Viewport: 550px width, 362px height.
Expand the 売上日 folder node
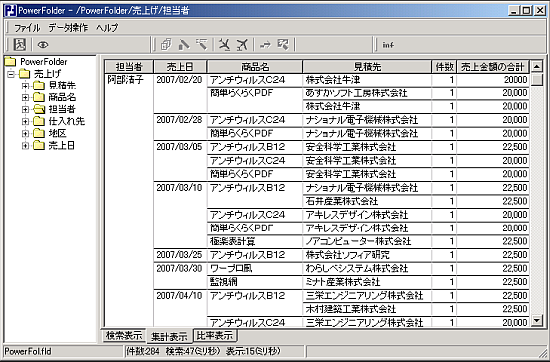coord(25,145)
